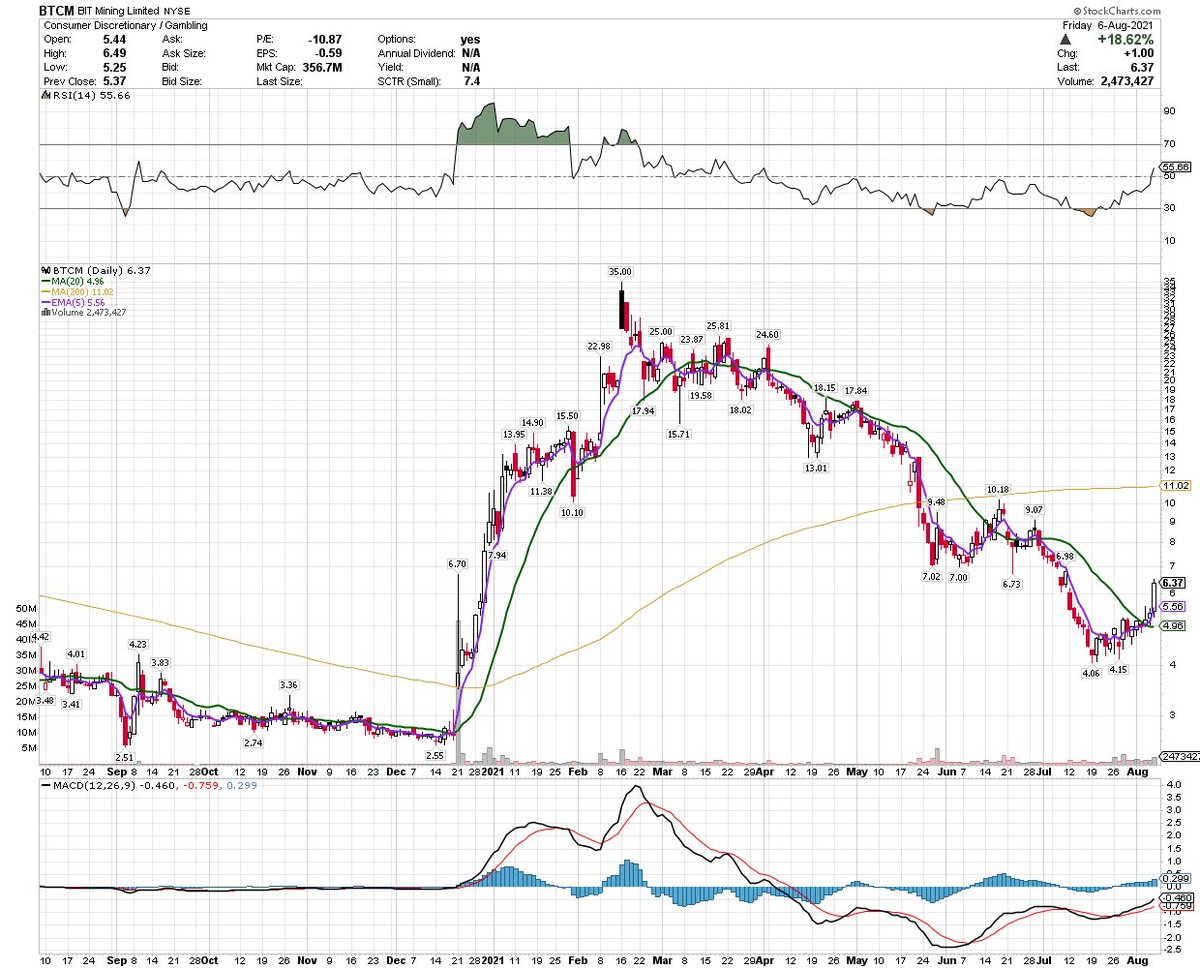Select the BIT Mining Limited company name
This screenshot has height=969, width=1200.
click(x=120, y=9)
